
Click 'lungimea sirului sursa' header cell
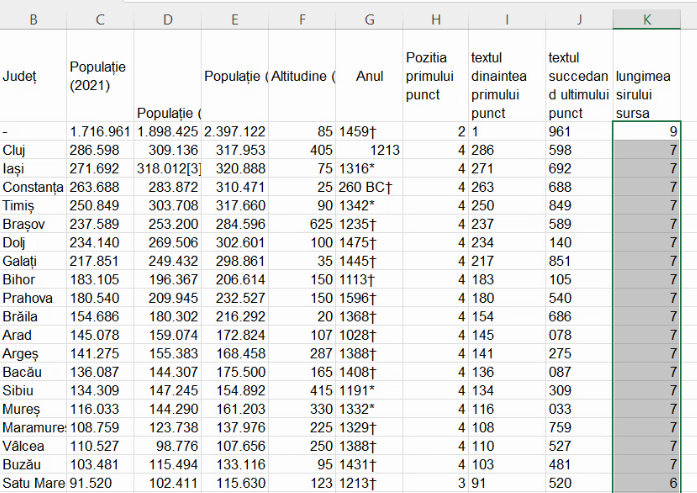647,77
